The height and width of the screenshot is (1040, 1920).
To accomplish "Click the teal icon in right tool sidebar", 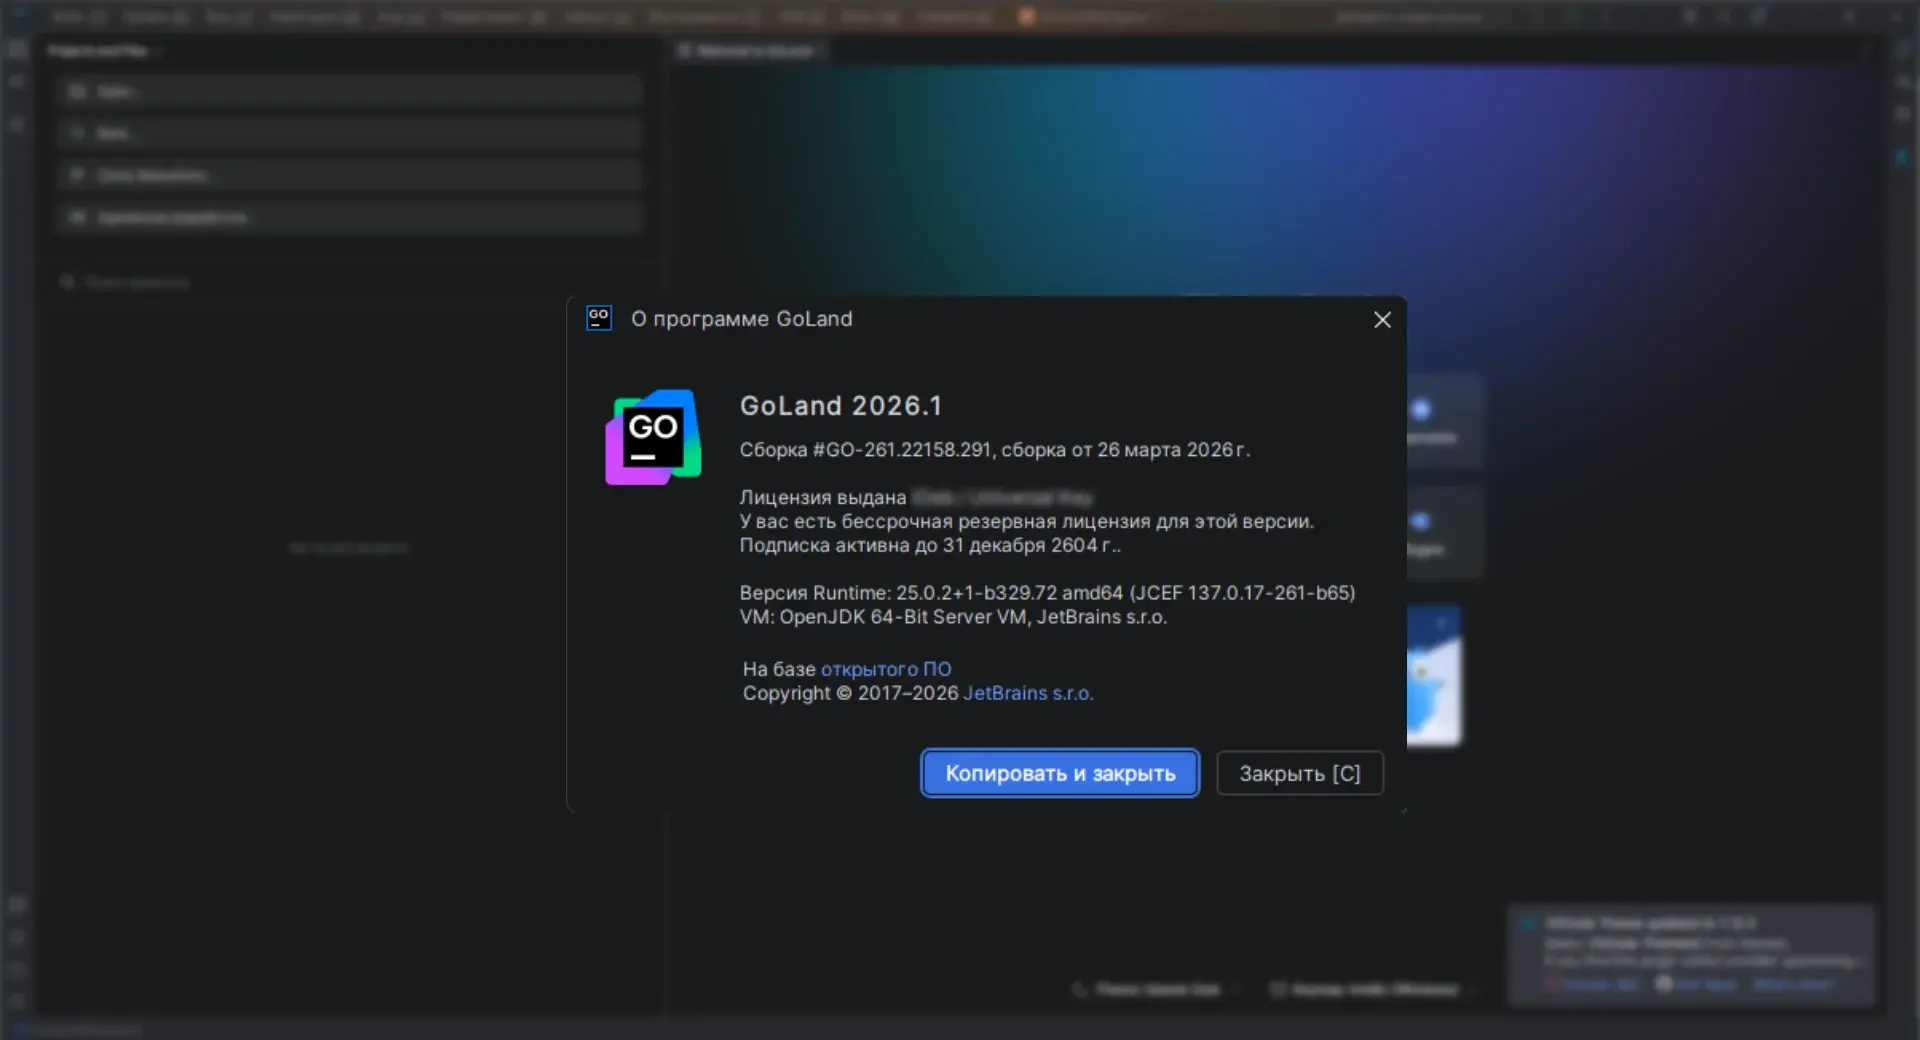I will (x=1902, y=157).
